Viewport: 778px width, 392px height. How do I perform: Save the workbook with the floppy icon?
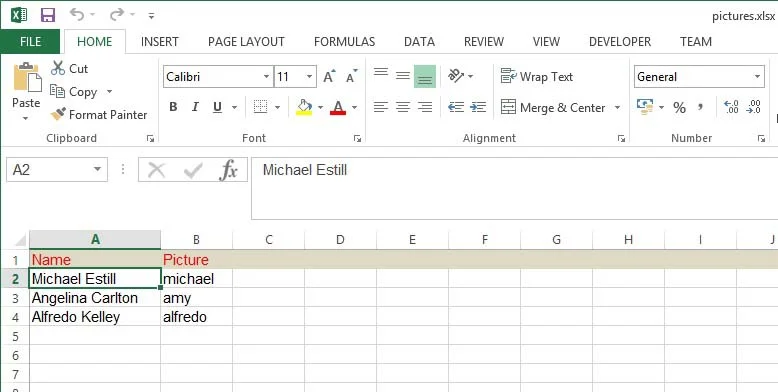pos(48,15)
